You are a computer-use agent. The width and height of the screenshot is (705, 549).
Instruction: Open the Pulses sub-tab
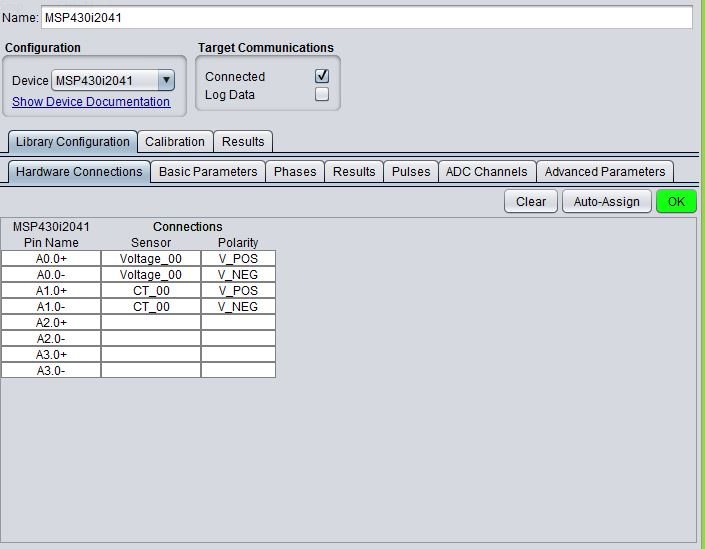point(411,172)
